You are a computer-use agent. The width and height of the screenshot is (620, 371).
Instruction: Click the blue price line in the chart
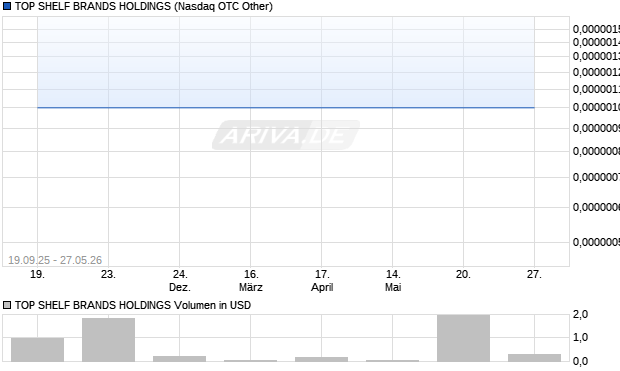pos(286,107)
